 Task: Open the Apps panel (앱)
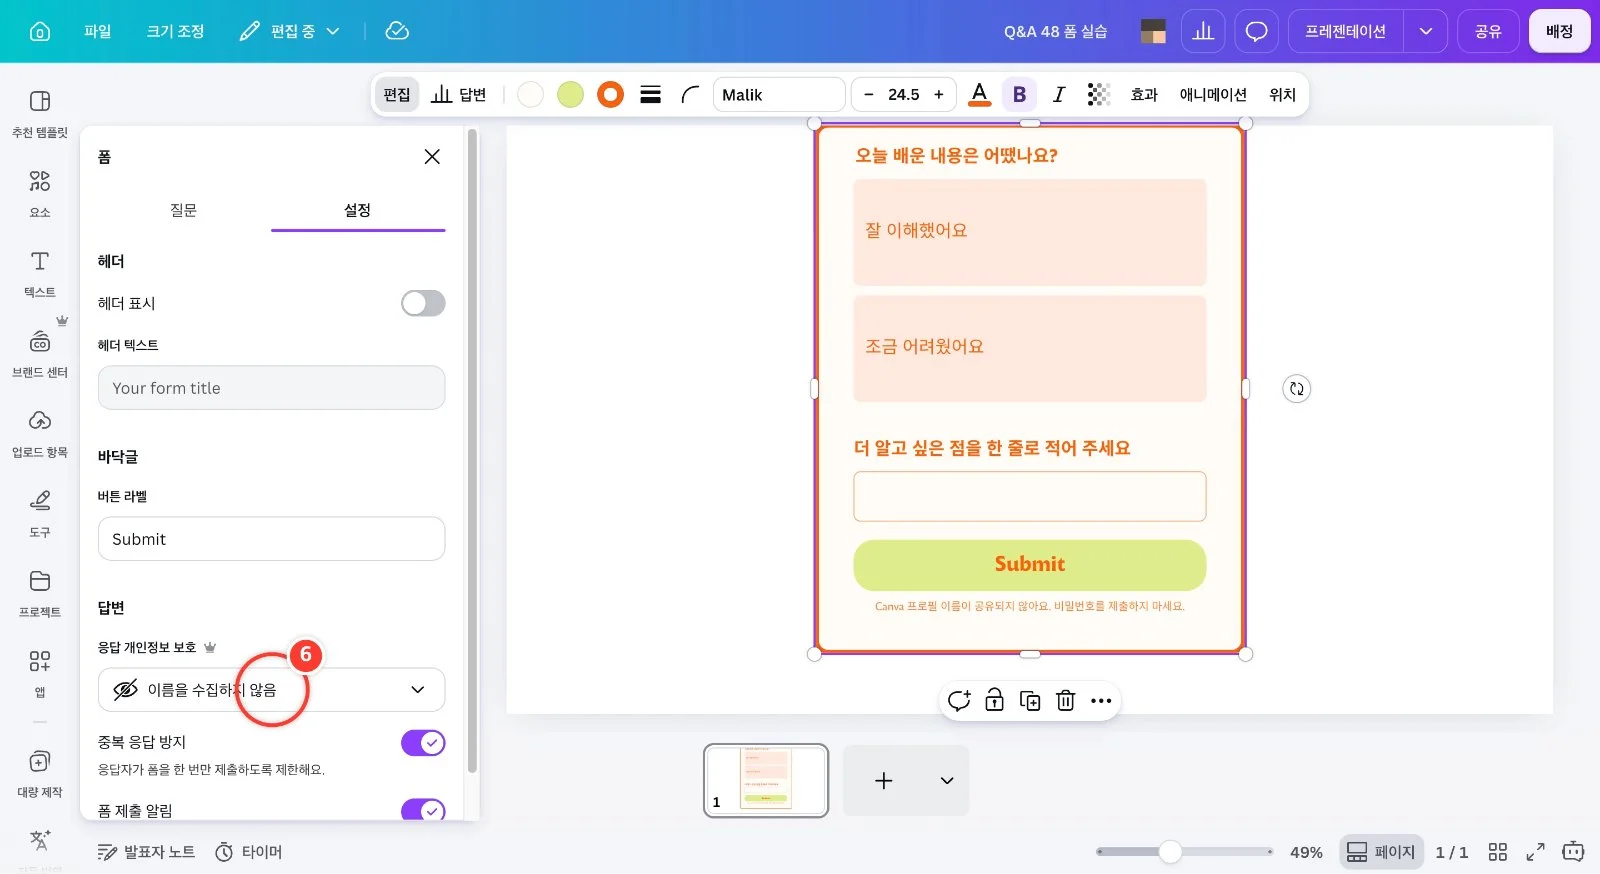tap(40, 673)
